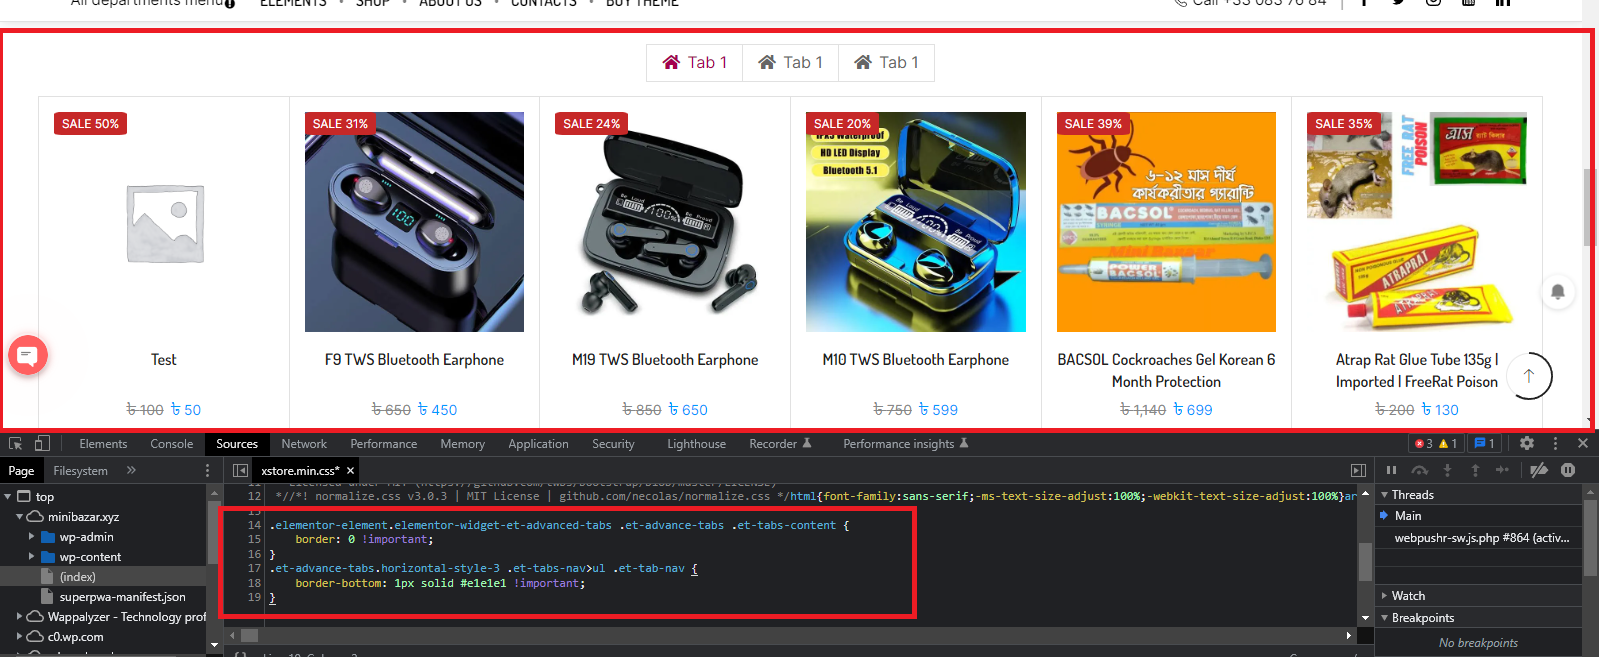Click the 'border: 0 !important;' code line

(364, 539)
